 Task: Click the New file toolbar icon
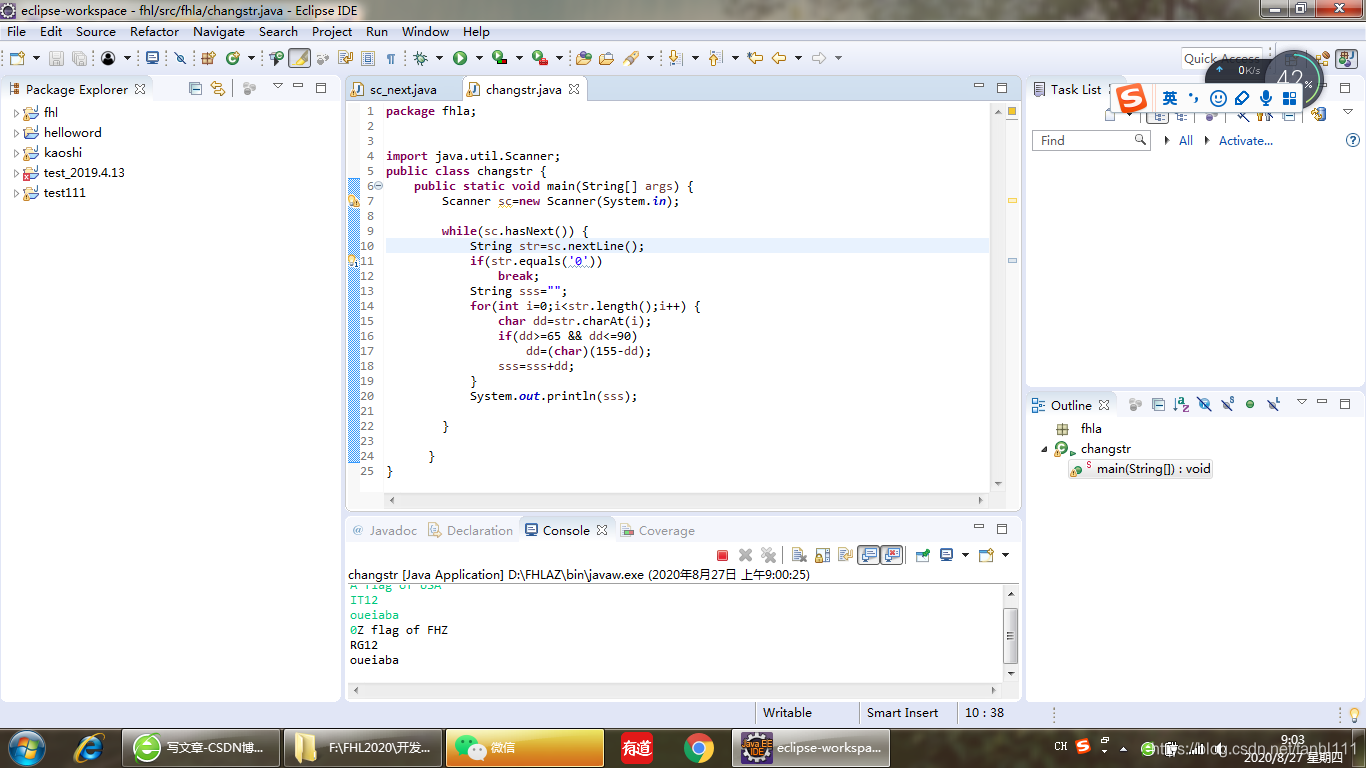coord(17,58)
